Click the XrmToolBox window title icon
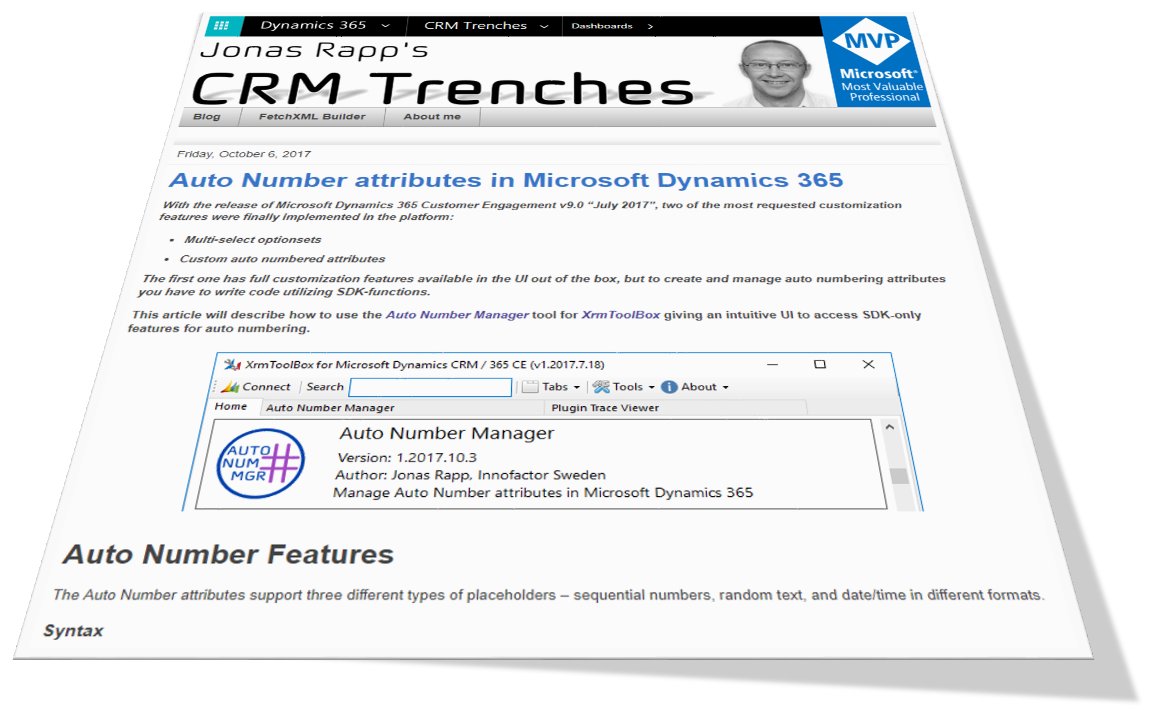1149x712 pixels. tap(232, 364)
